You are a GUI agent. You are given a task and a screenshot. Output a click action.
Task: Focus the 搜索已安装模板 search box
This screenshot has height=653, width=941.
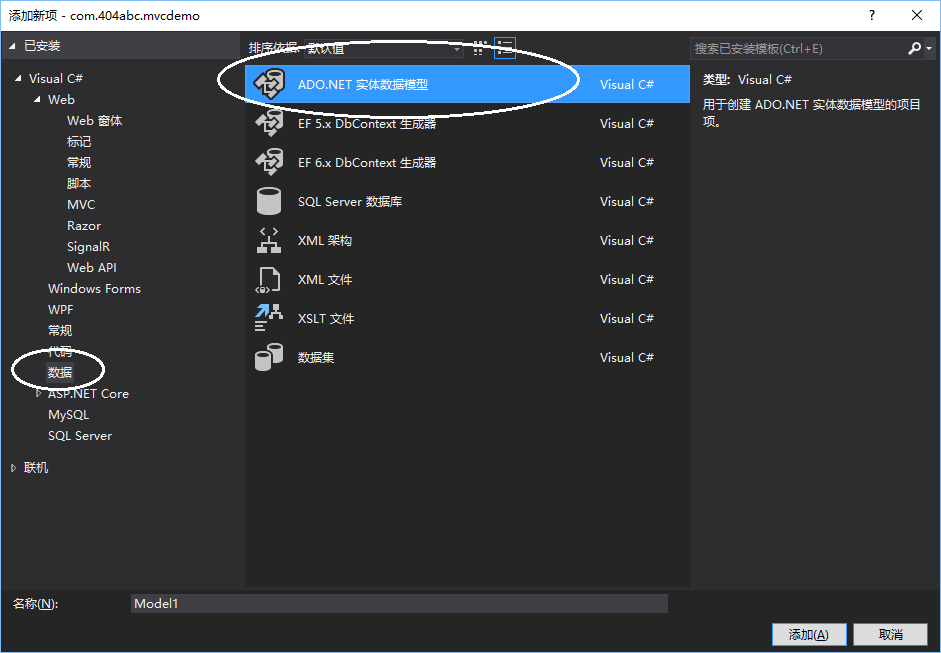coord(798,49)
